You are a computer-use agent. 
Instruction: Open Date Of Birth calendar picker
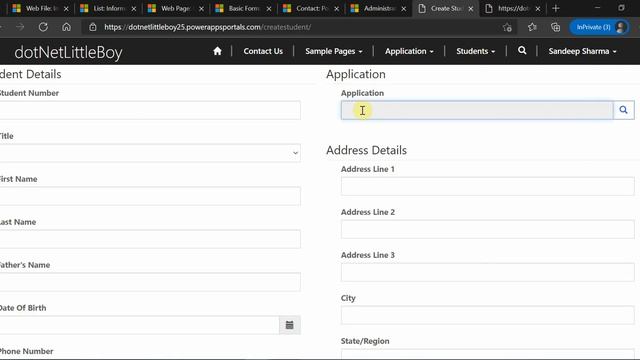click(290, 325)
